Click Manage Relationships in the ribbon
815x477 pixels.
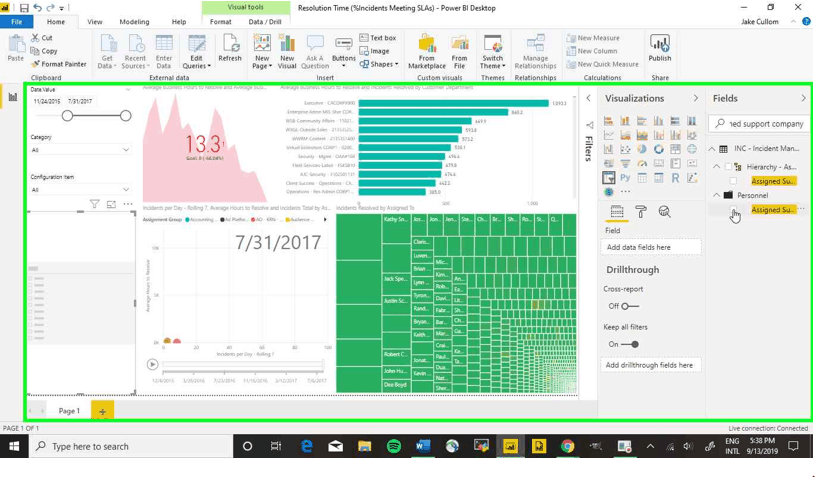coord(535,52)
